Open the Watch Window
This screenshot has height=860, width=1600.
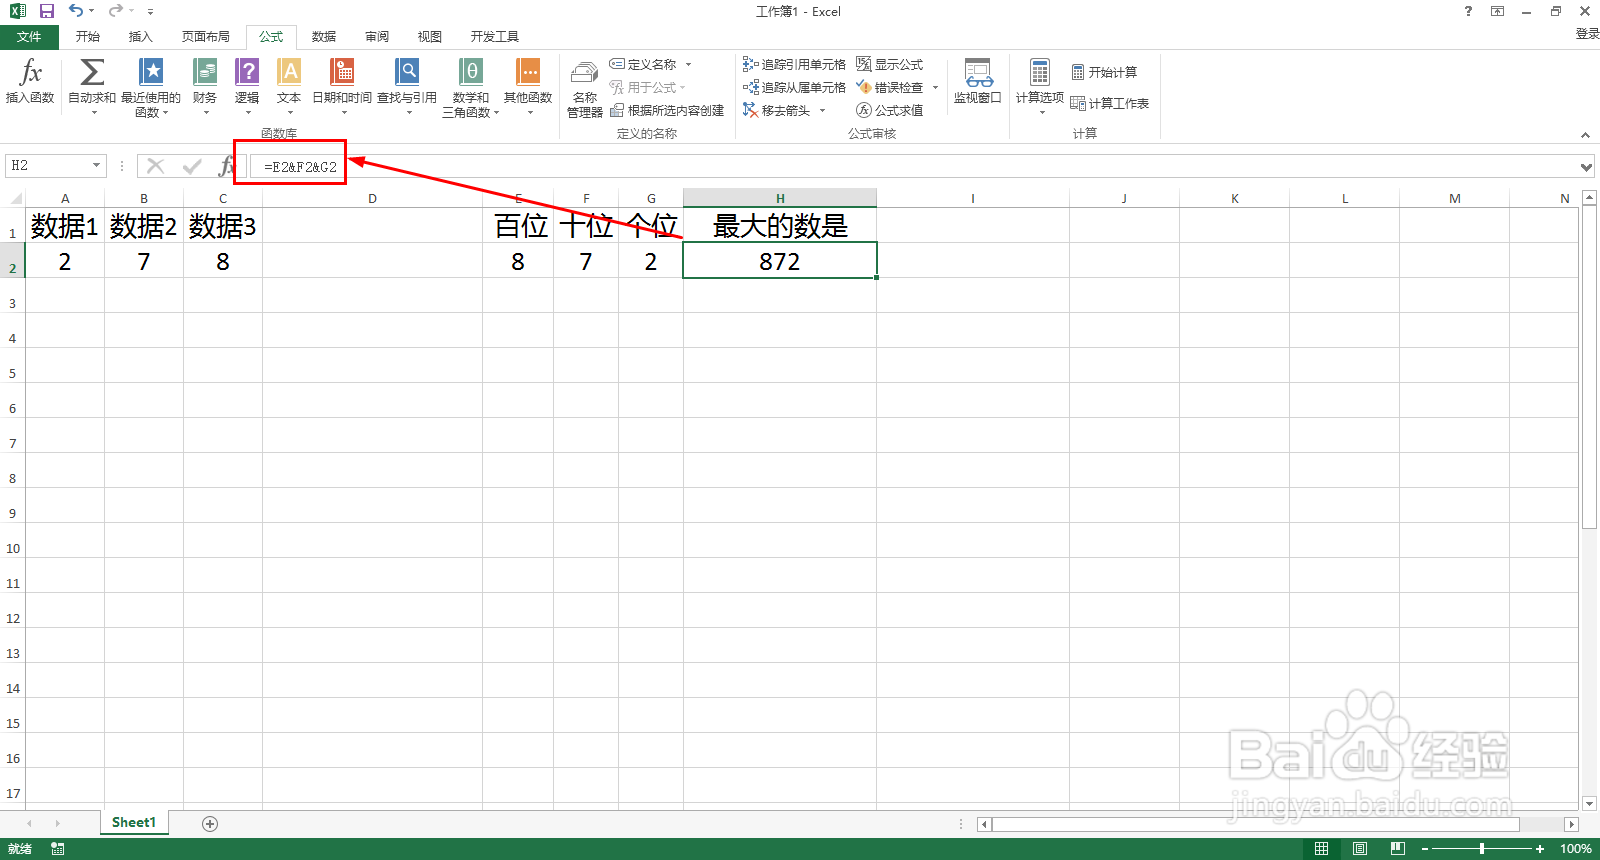click(977, 81)
